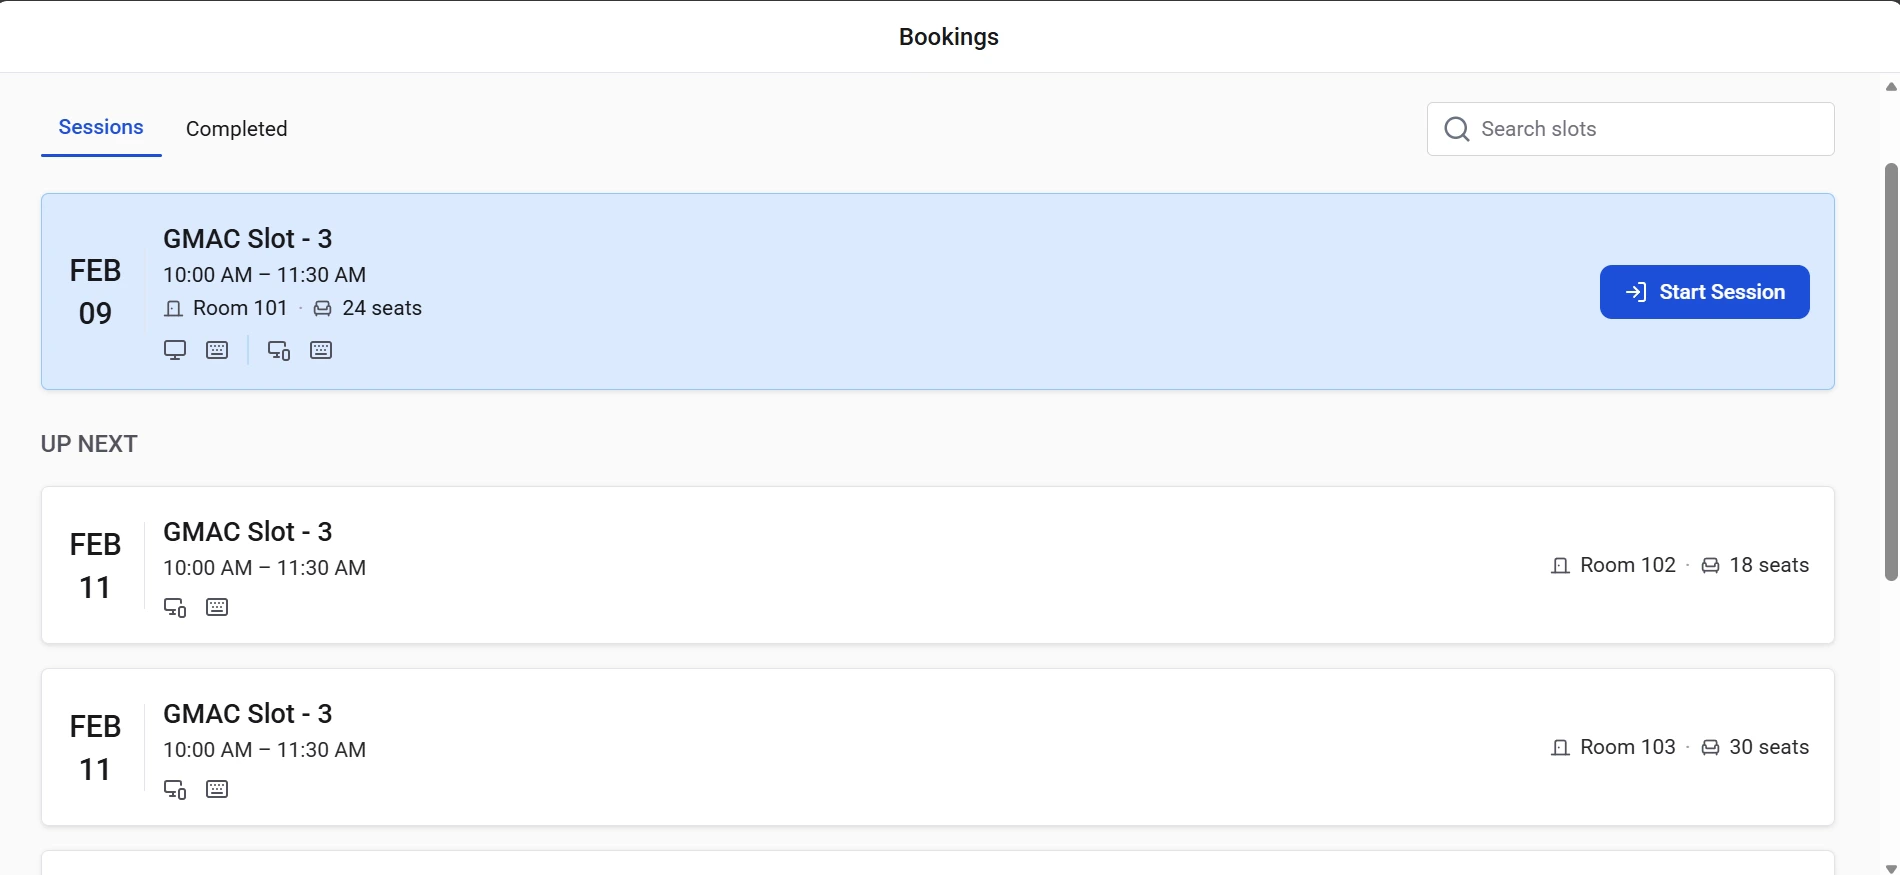Click the devices icon in Room 103 card
1900x875 pixels.
[175, 789]
